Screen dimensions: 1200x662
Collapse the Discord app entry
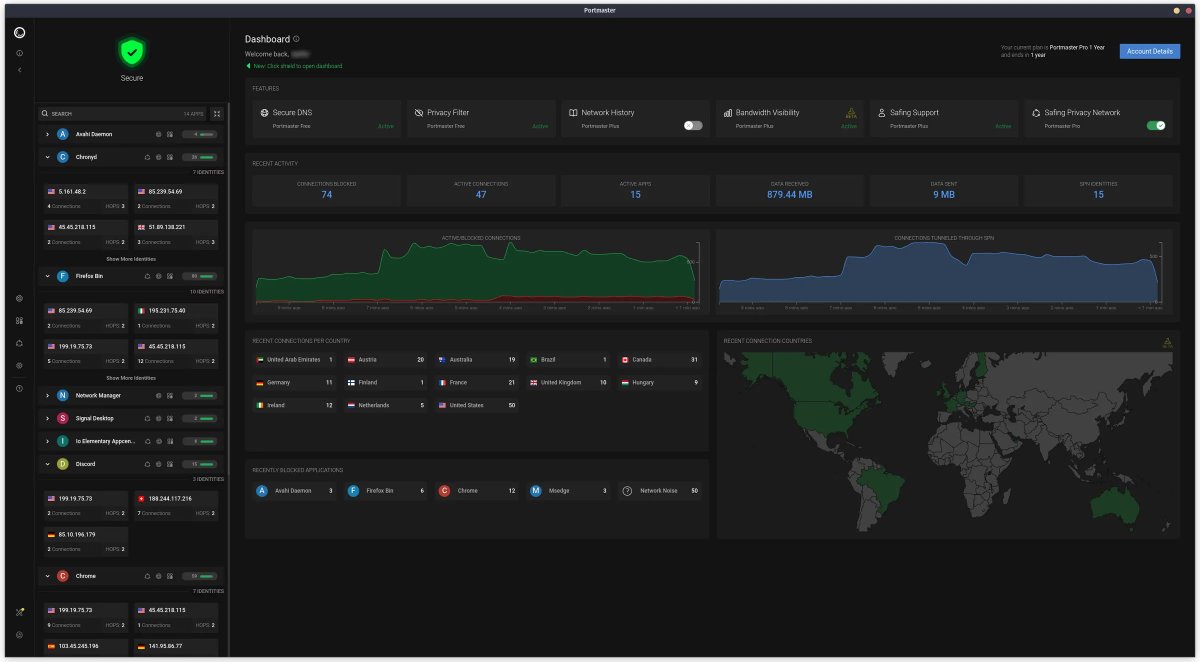tap(47, 464)
